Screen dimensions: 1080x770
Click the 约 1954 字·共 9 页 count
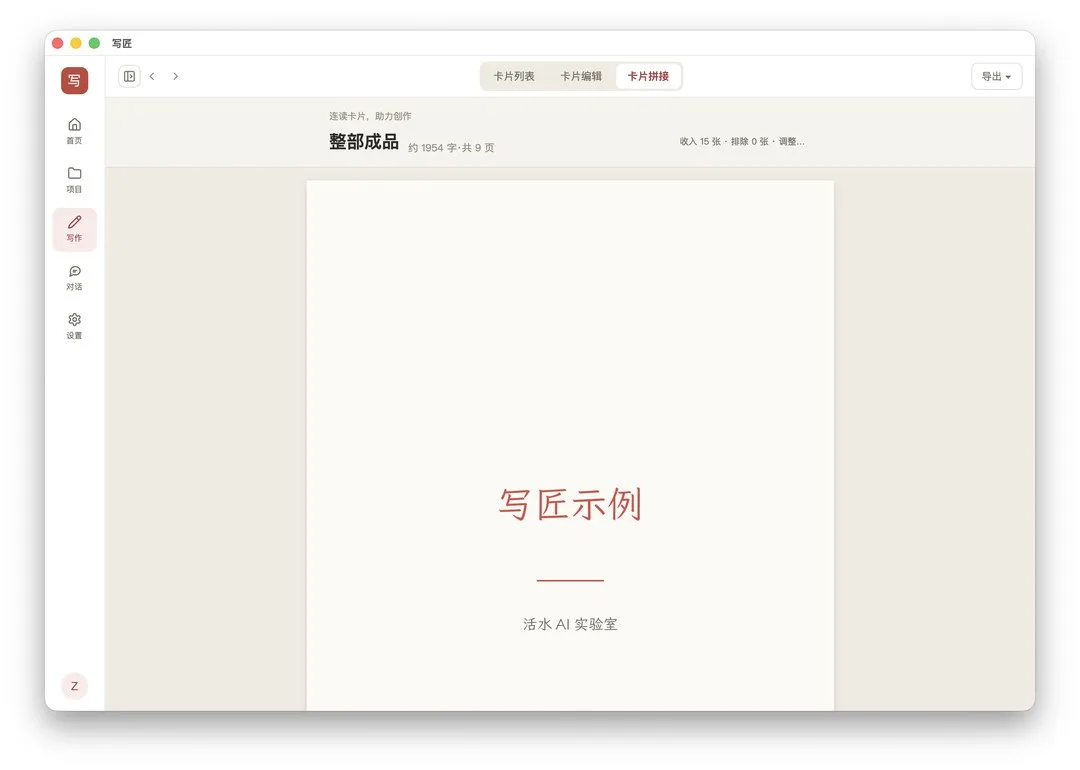[x=451, y=147]
